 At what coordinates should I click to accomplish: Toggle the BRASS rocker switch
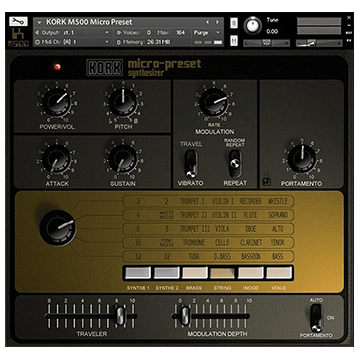[x=195, y=272]
